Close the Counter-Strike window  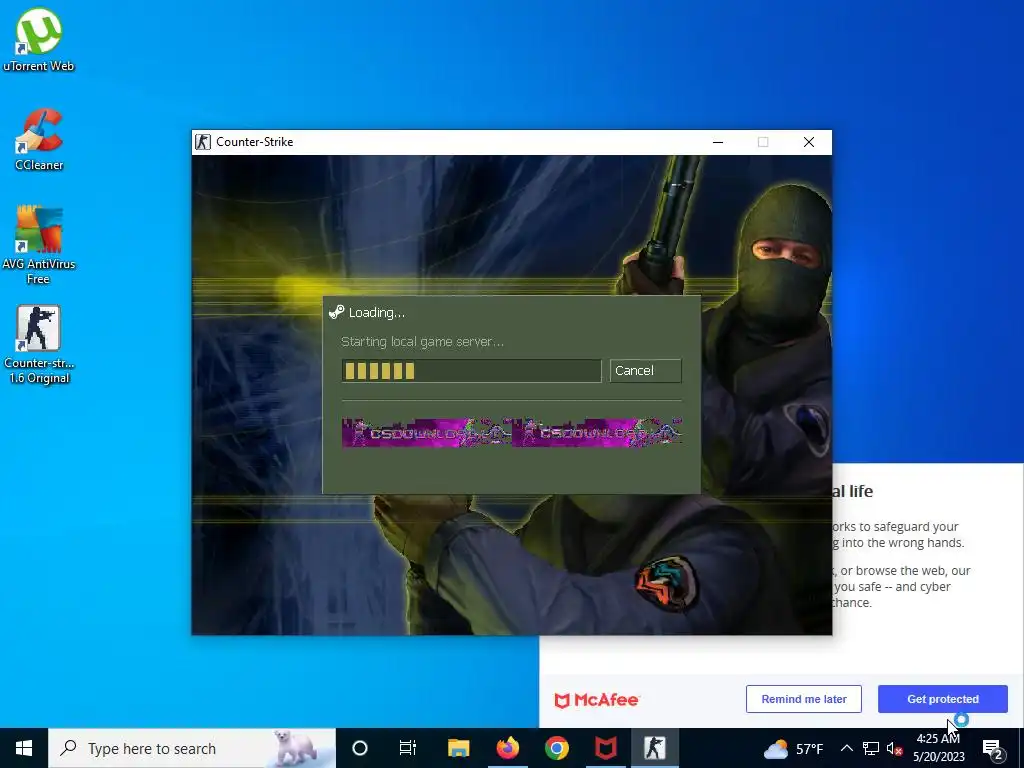click(x=808, y=142)
